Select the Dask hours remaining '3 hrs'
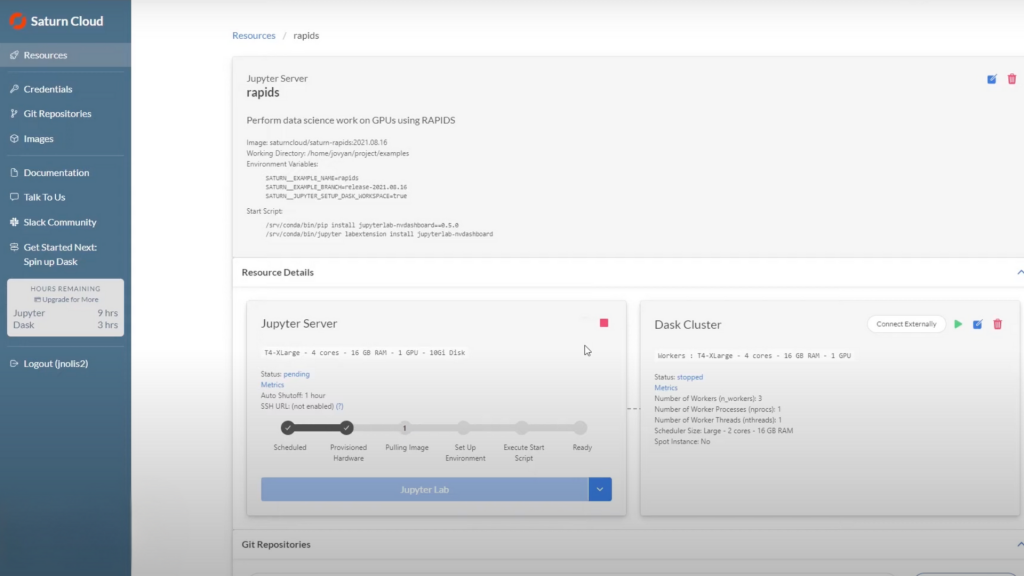Image resolution: width=1024 pixels, height=576 pixels. coord(108,325)
